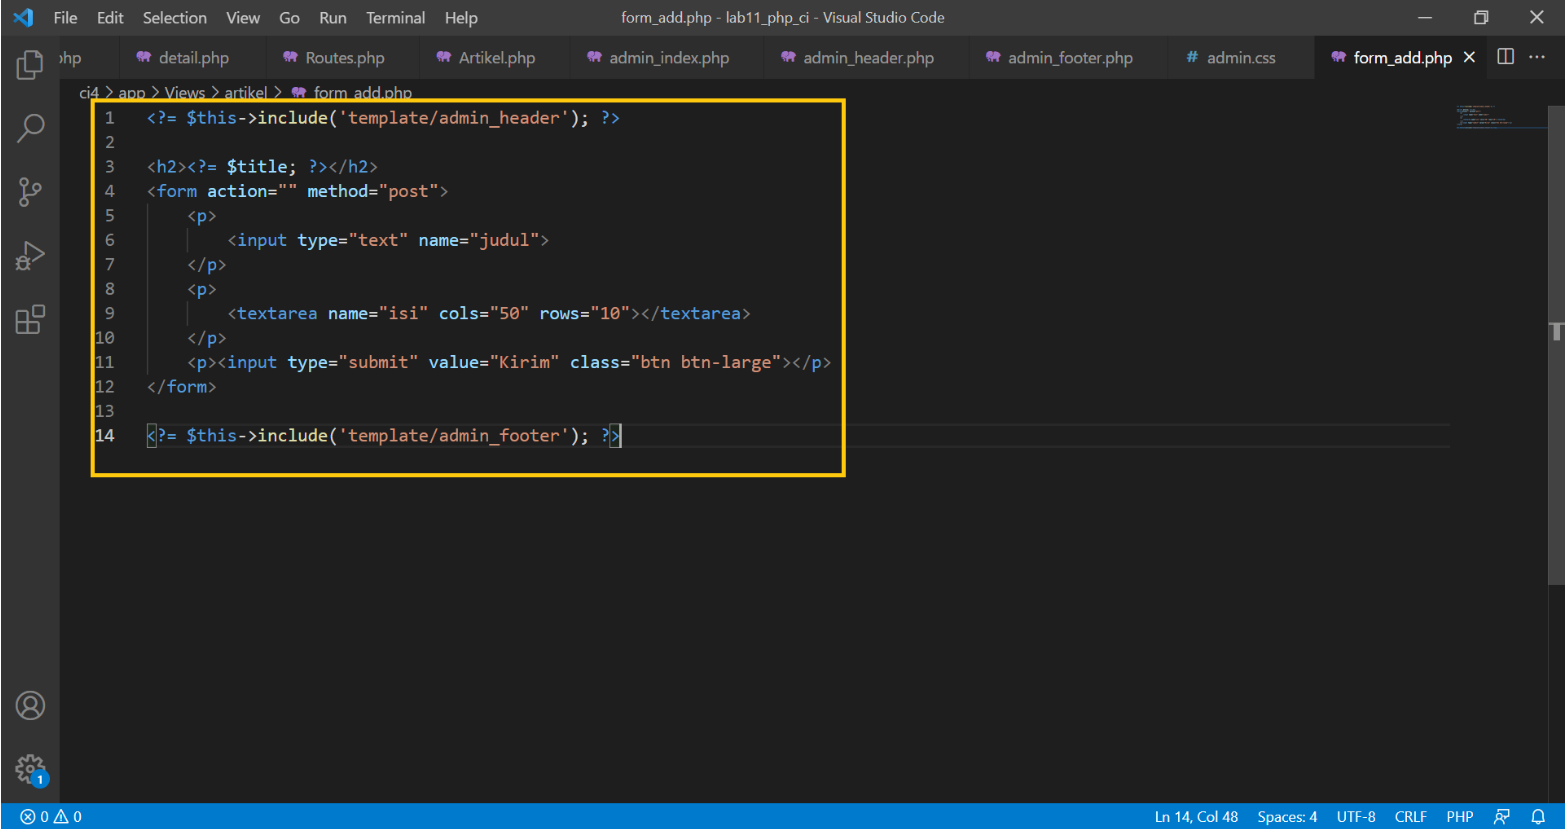Open the notifications bell in the status bar
The height and width of the screenshot is (829, 1567).
1538,816
